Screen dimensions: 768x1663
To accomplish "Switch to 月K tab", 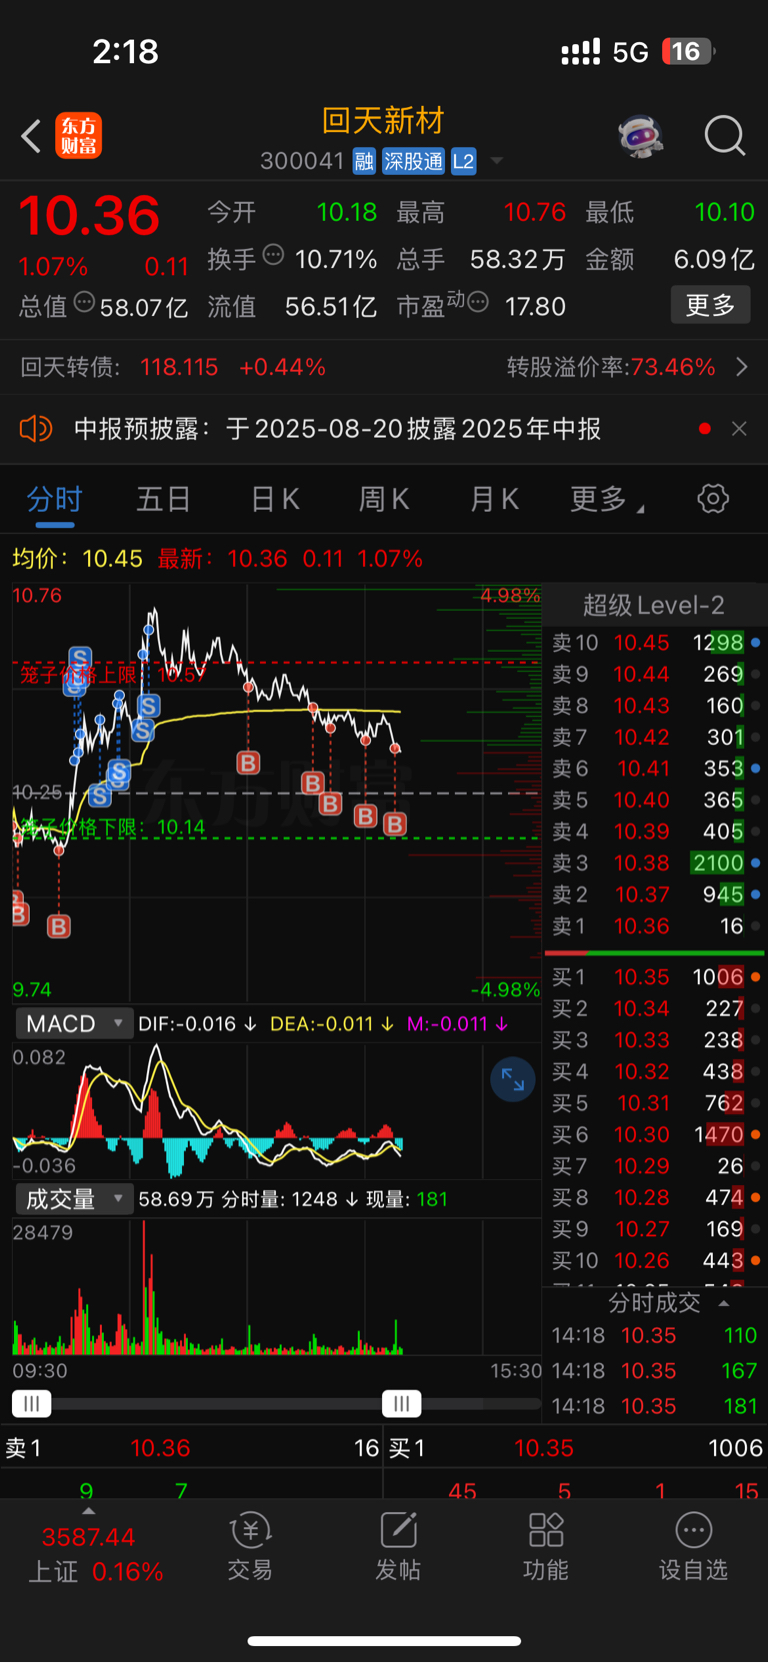I will 495,499.
